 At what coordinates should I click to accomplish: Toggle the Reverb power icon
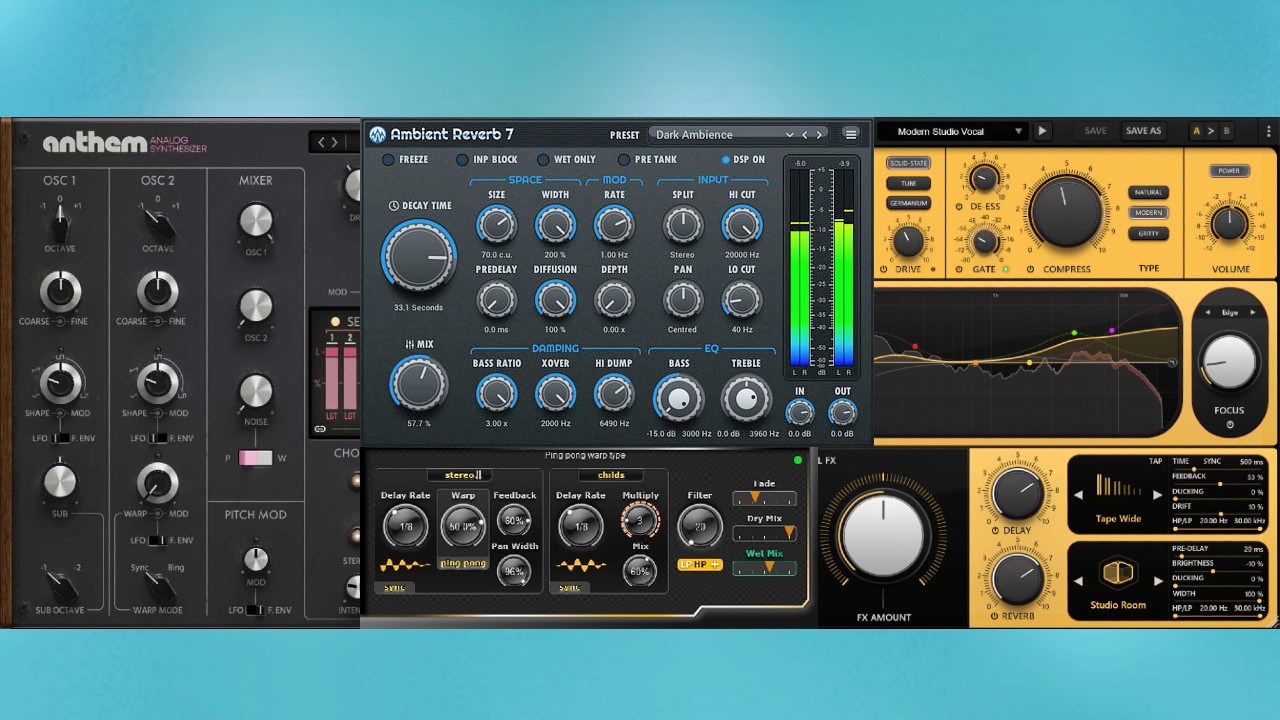pyautogui.click(x=993, y=616)
